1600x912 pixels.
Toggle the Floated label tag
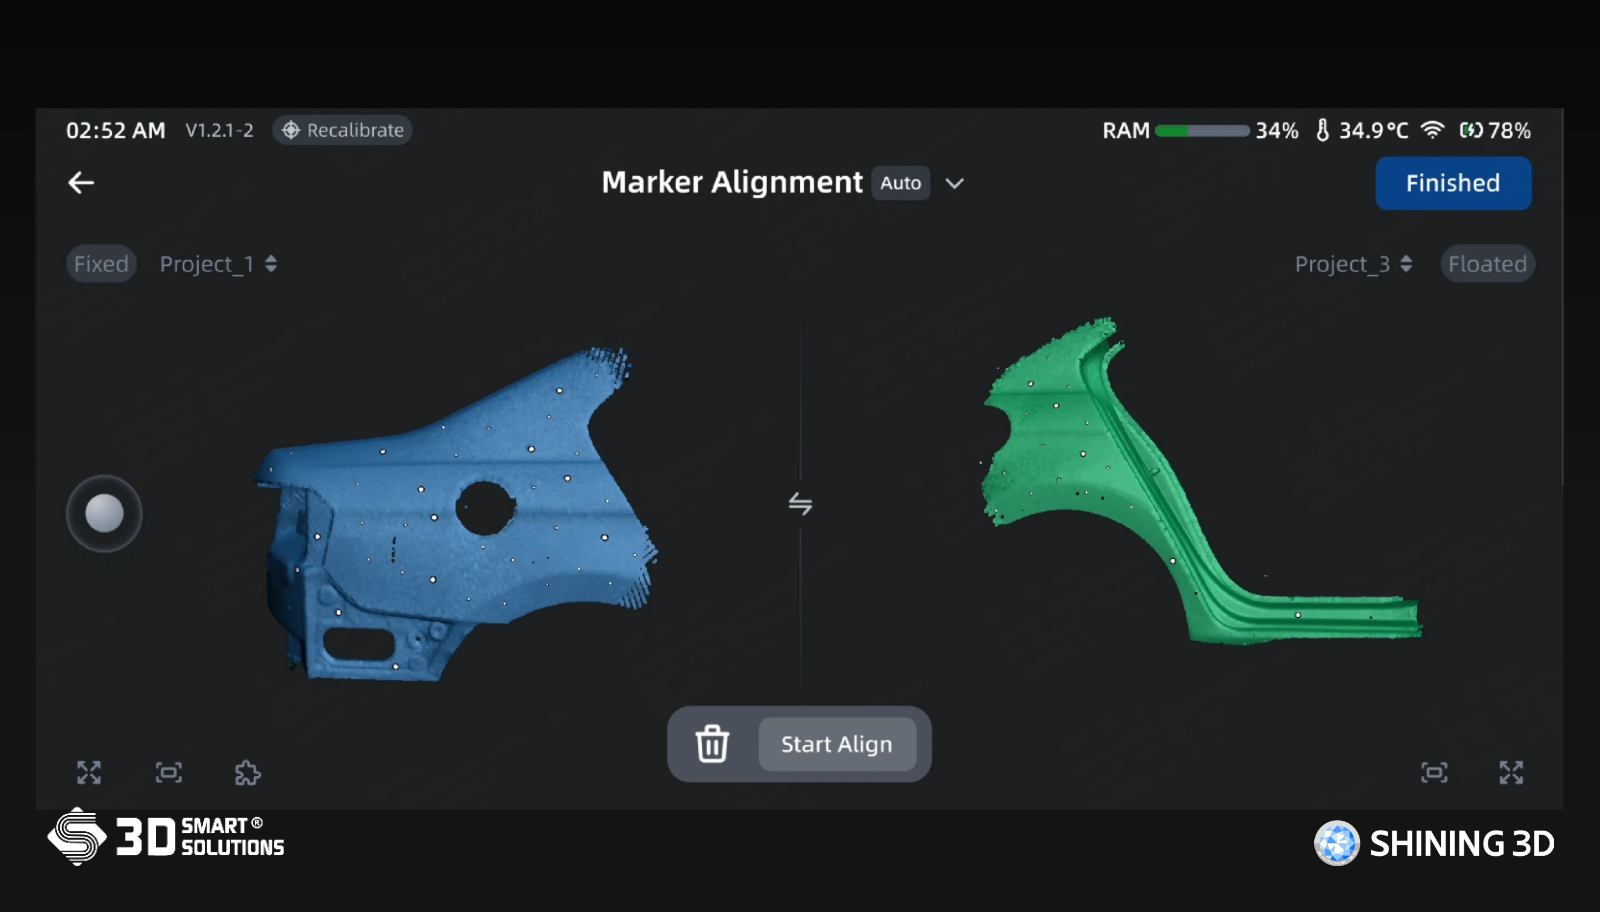pos(1487,264)
